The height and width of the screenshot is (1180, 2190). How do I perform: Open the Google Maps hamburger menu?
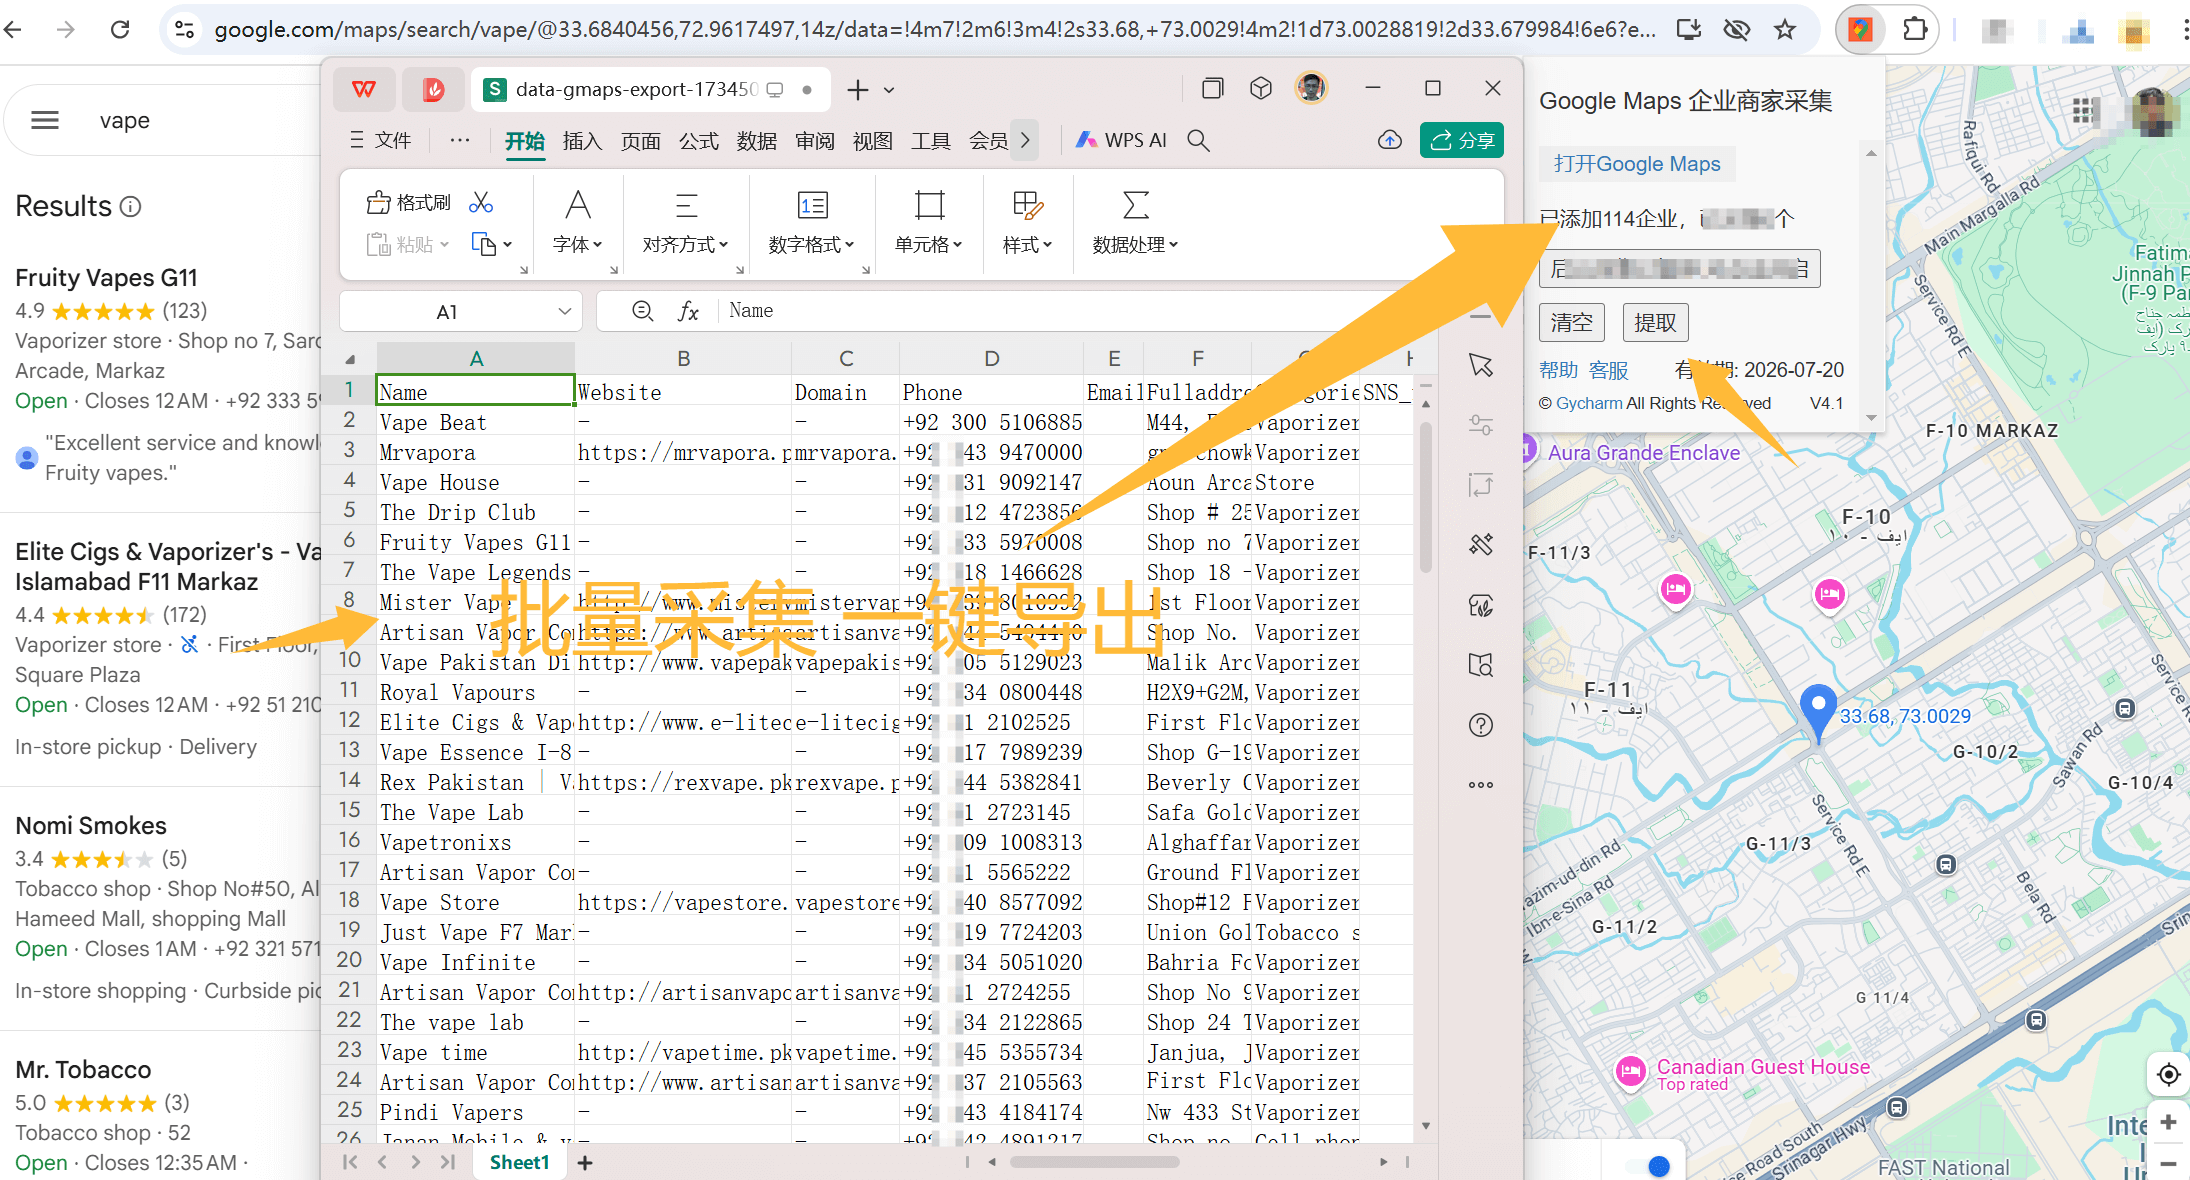[x=45, y=120]
